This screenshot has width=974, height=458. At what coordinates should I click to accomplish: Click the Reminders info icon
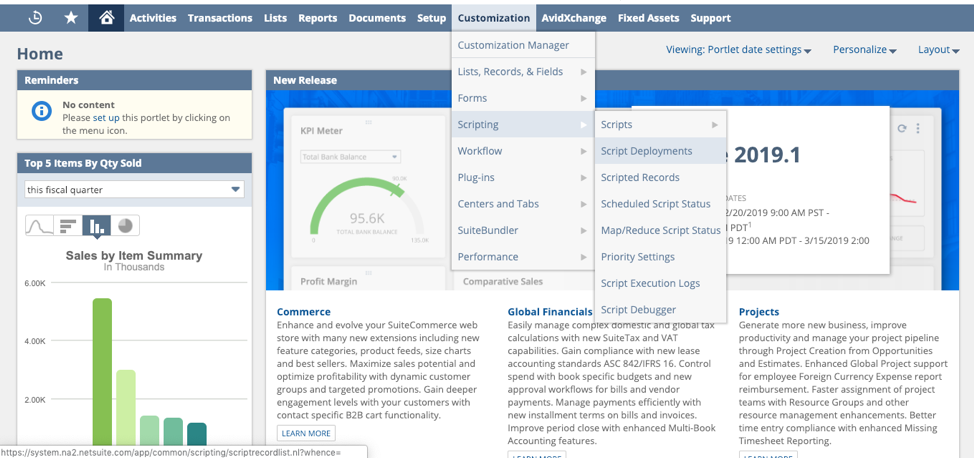tap(42, 111)
